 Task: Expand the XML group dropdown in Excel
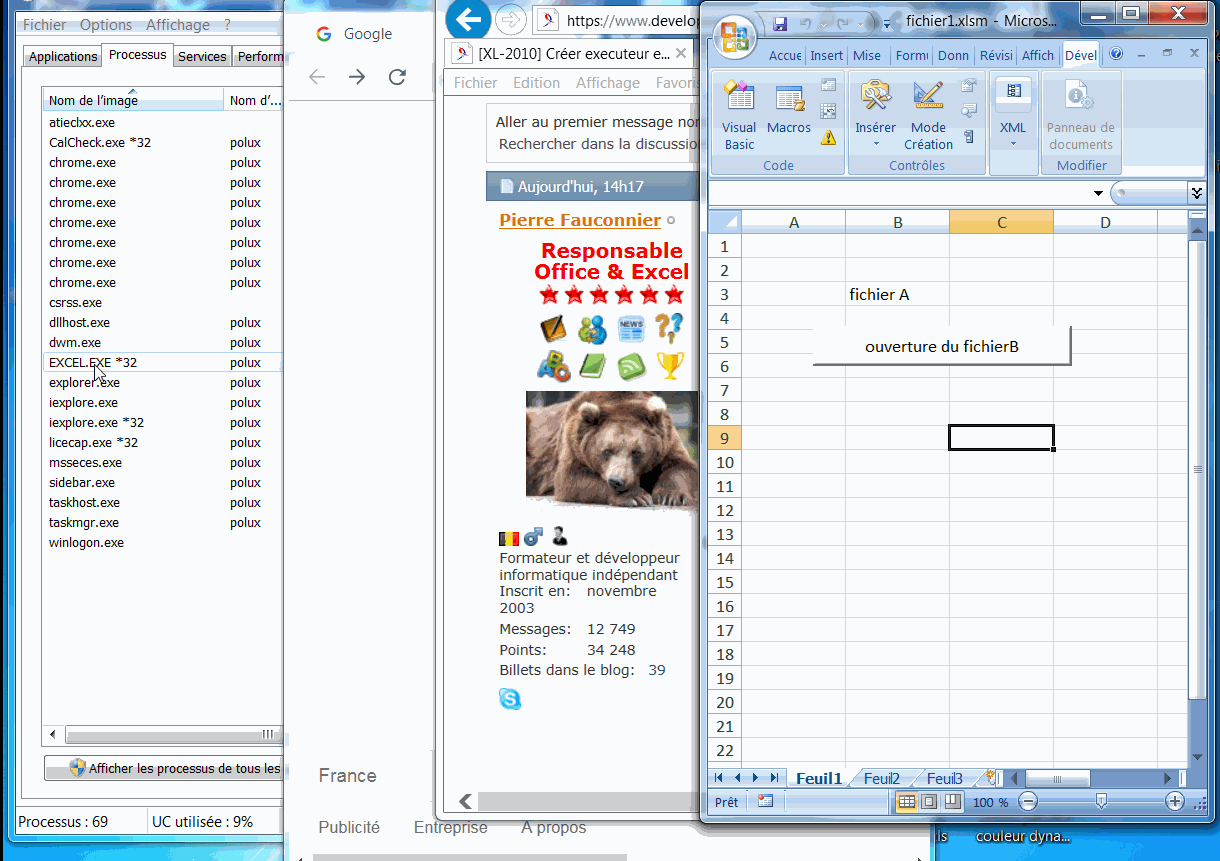[1013, 143]
